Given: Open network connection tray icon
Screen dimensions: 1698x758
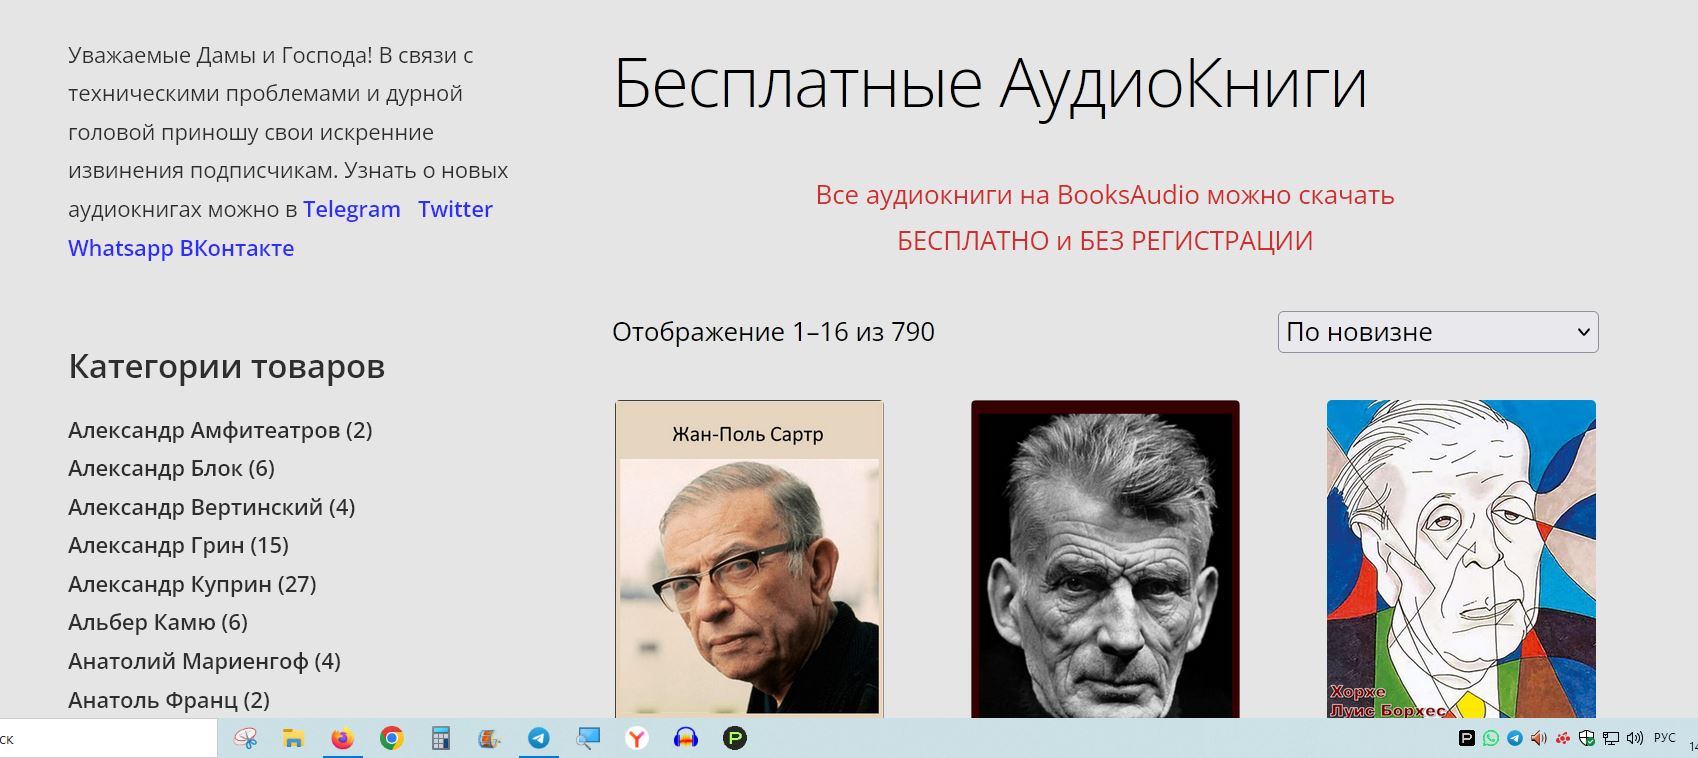Looking at the screenshot, I should click(1611, 739).
